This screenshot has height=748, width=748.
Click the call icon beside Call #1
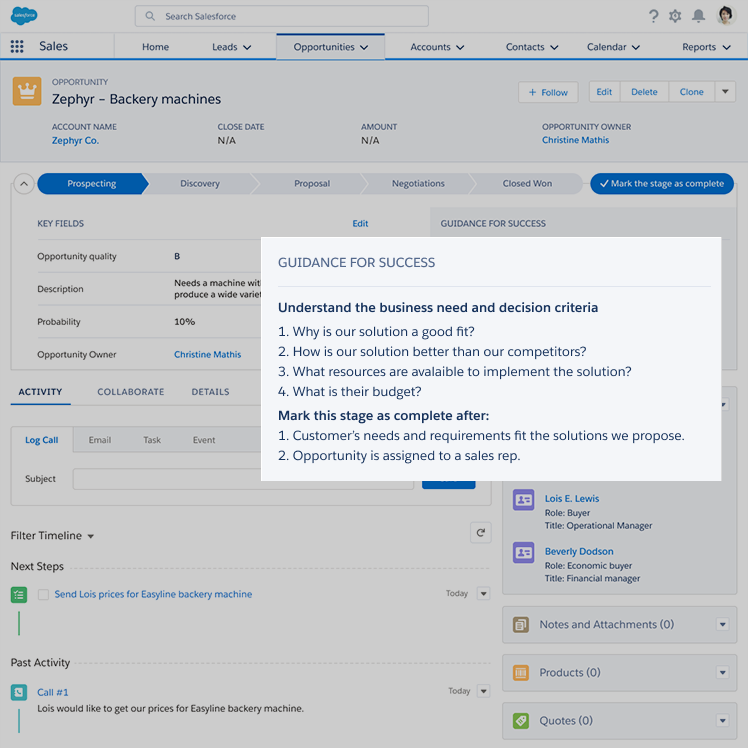19,692
